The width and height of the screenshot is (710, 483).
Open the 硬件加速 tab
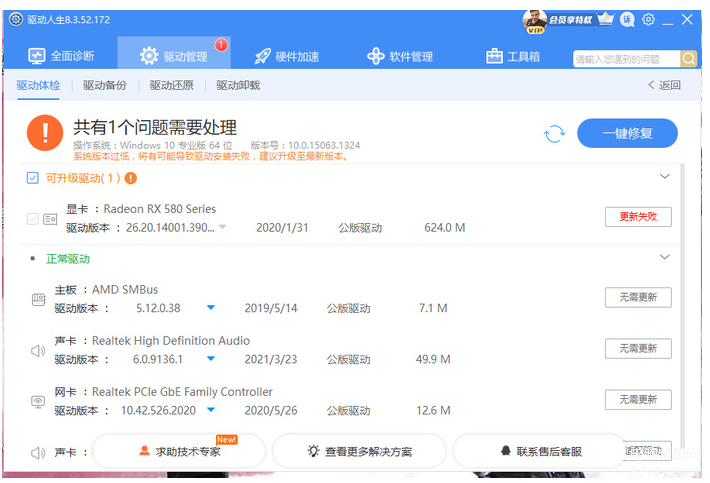point(287,57)
